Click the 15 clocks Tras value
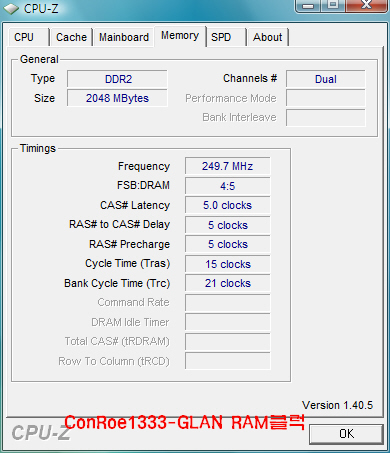The height and width of the screenshot is (453, 390). [228, 264]
